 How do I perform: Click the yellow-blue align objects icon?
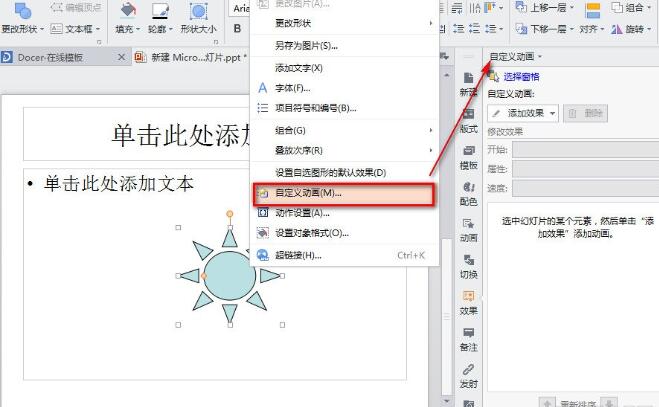(593, 11)
